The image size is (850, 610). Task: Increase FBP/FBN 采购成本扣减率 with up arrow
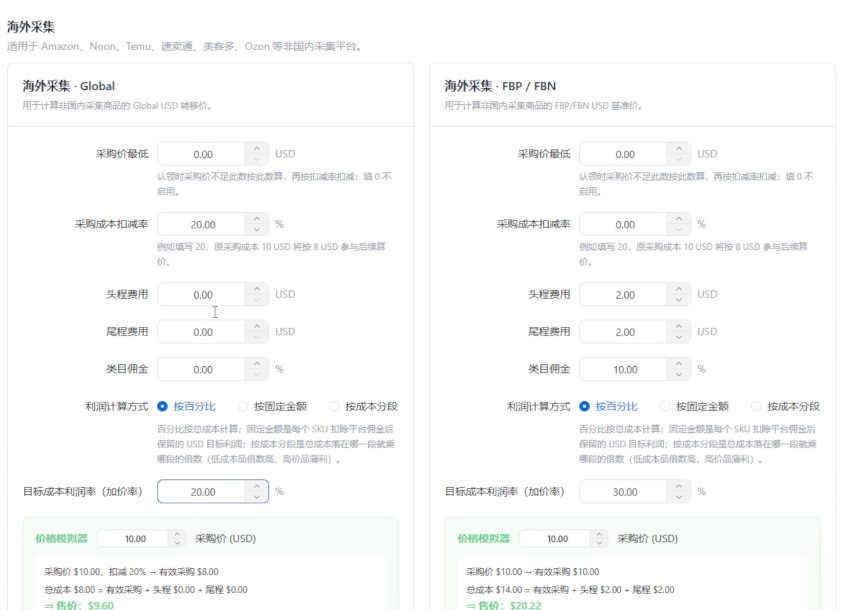(x=679, y=219)
